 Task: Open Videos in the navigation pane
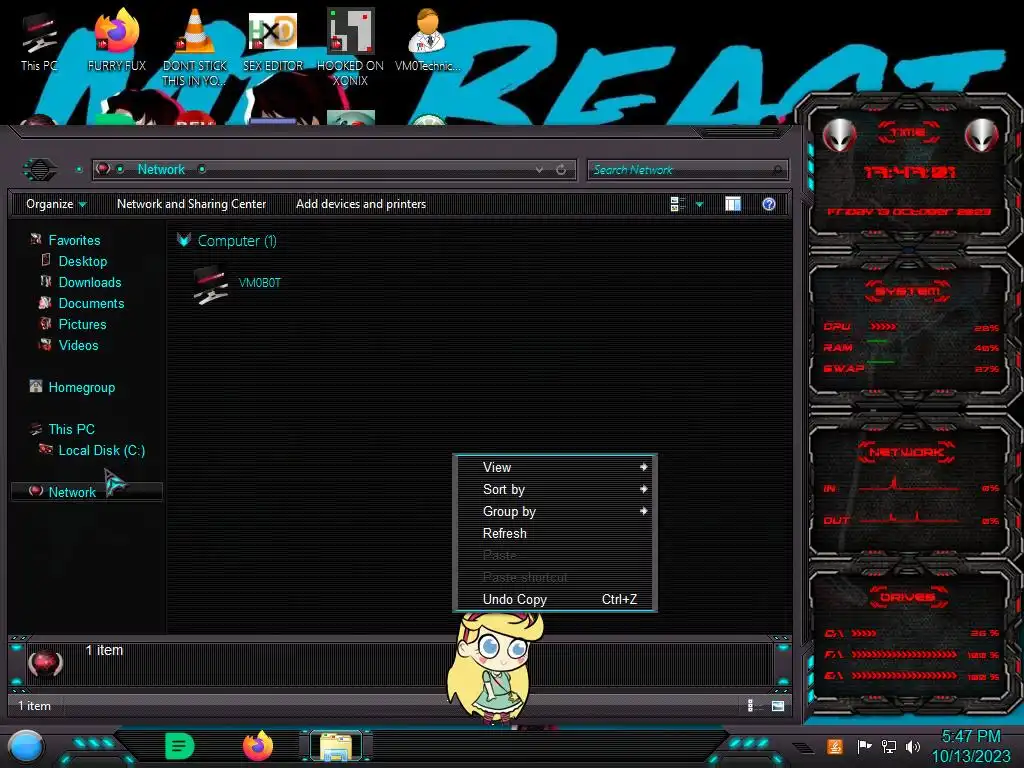coord(78,345)
